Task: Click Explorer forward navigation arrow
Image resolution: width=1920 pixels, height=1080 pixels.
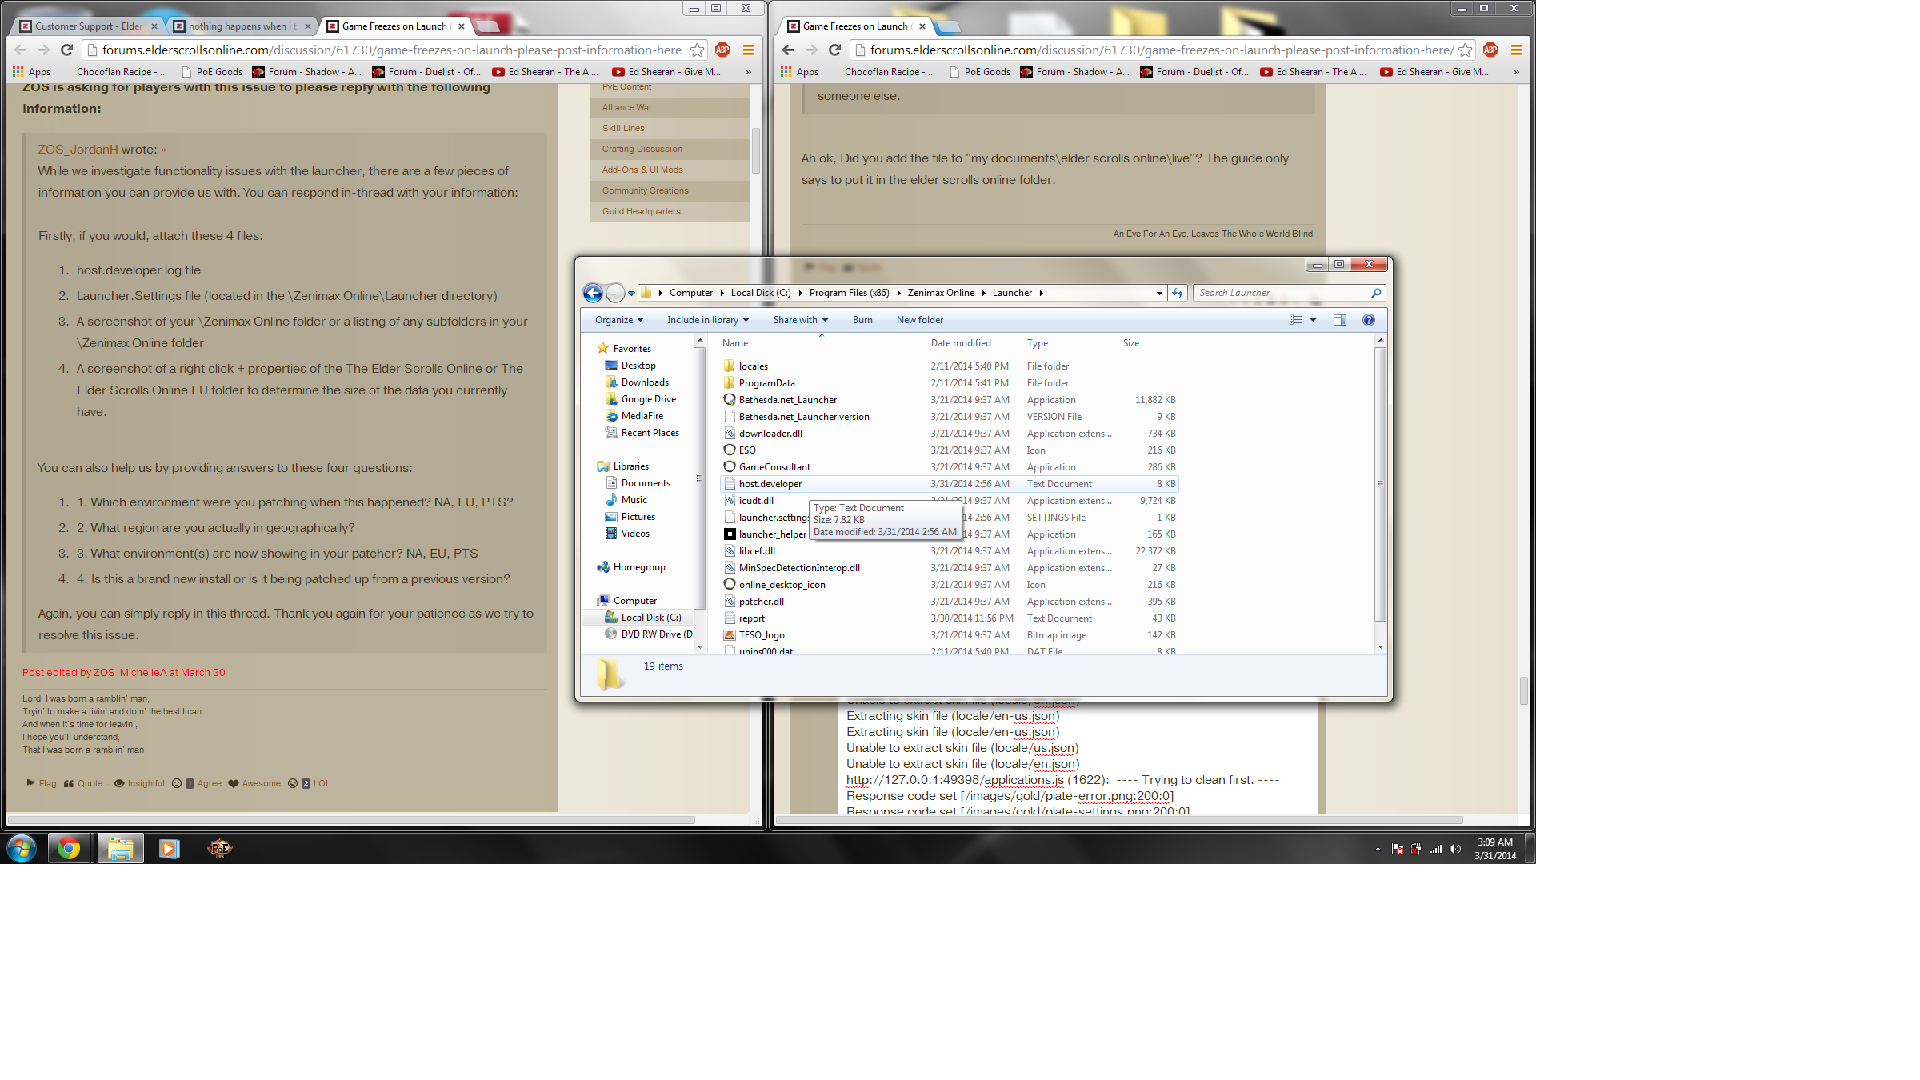Action: tap(616, 293)
